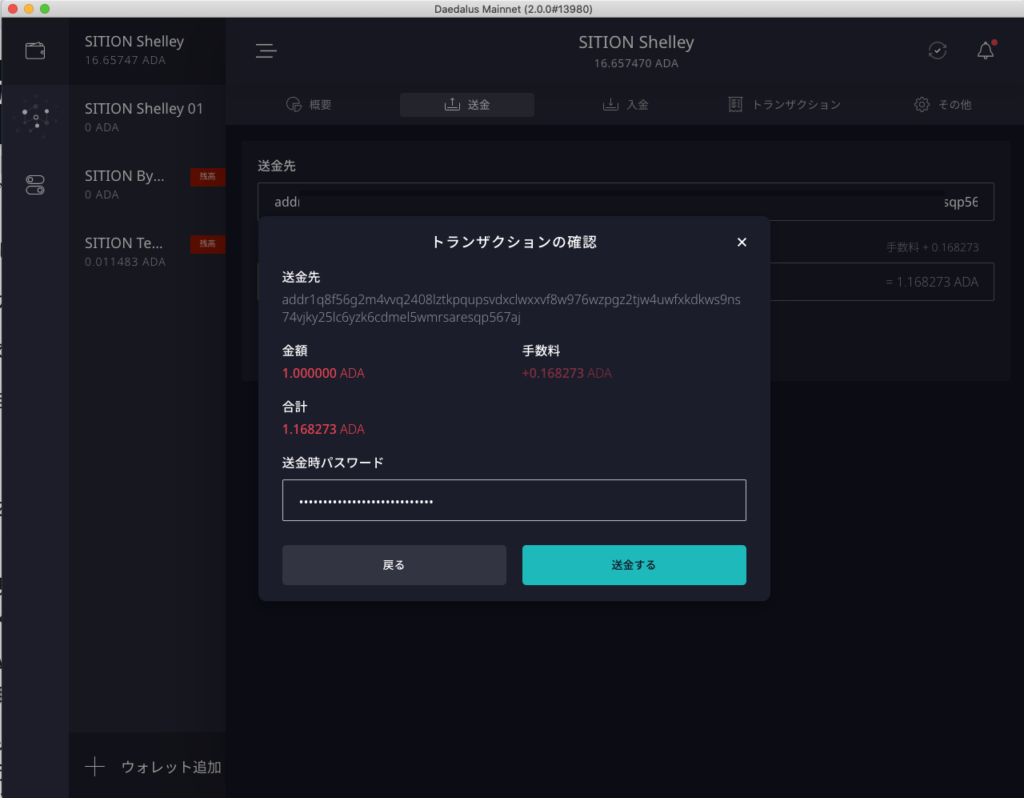Confirm with the 送金する button

(x=634, y=565)
